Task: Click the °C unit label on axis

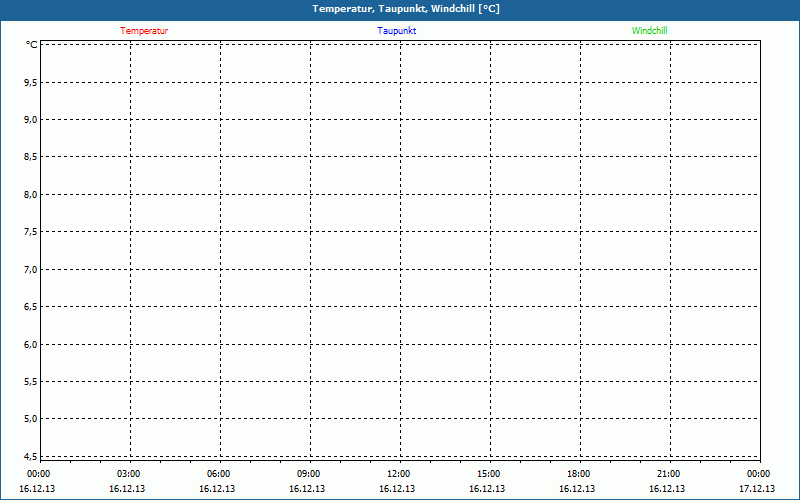Action: click(32, 45)
